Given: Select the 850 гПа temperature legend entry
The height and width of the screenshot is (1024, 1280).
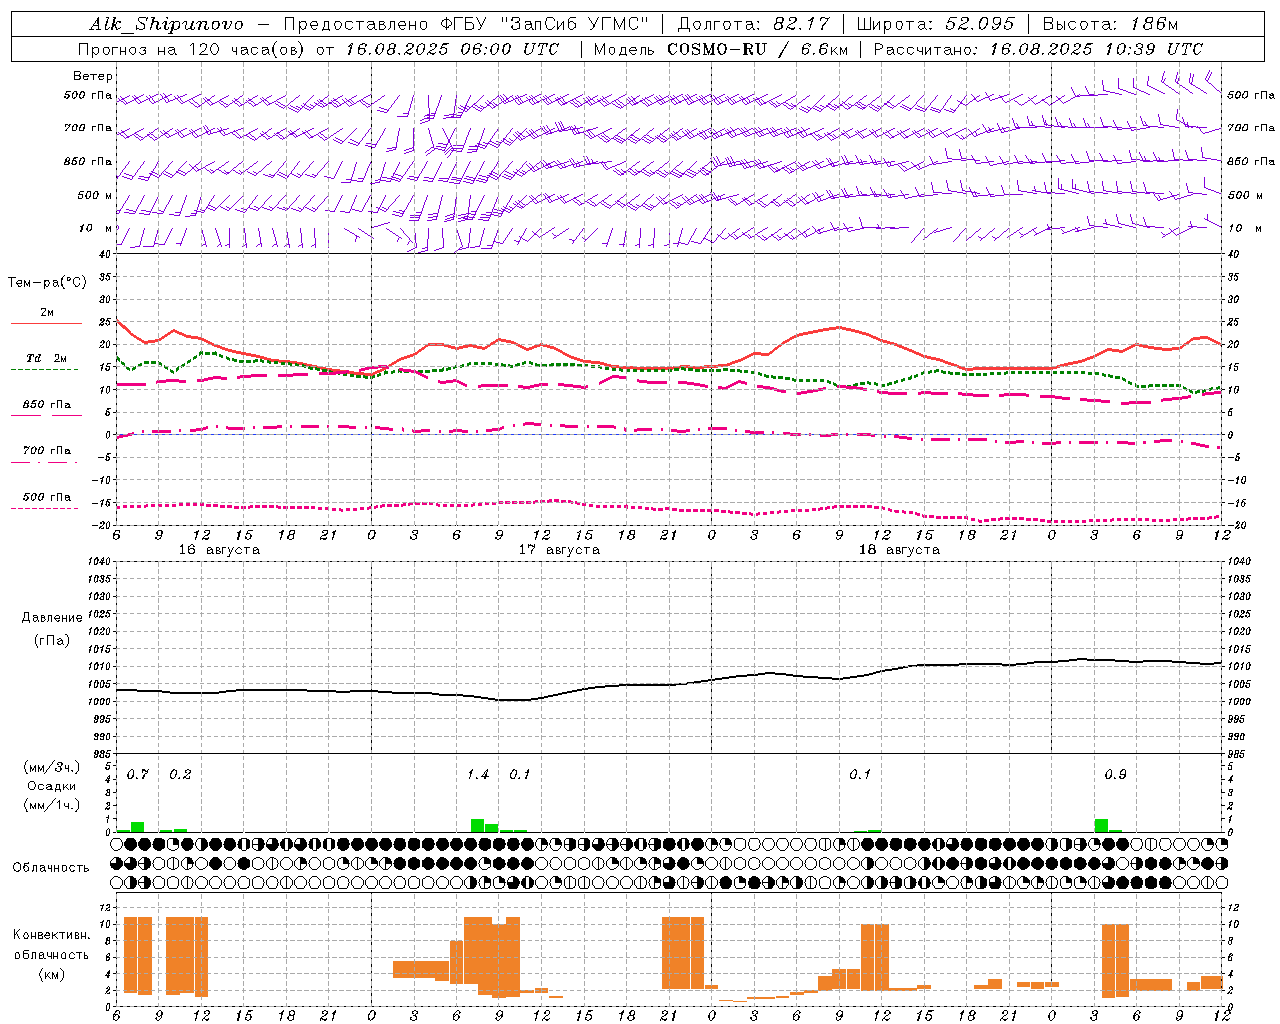Looking at the screenshot, I should click(x=47, y=405).
